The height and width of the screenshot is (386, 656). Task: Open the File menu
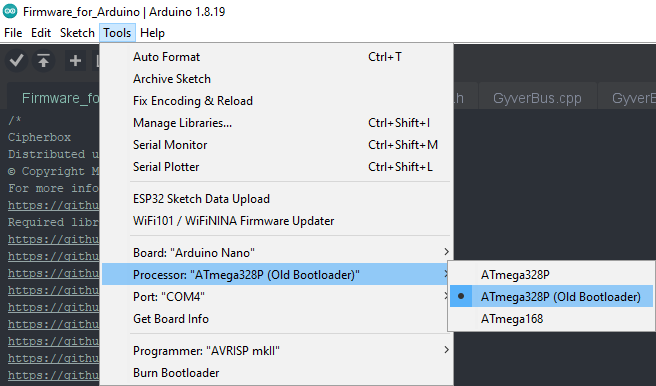13,33
